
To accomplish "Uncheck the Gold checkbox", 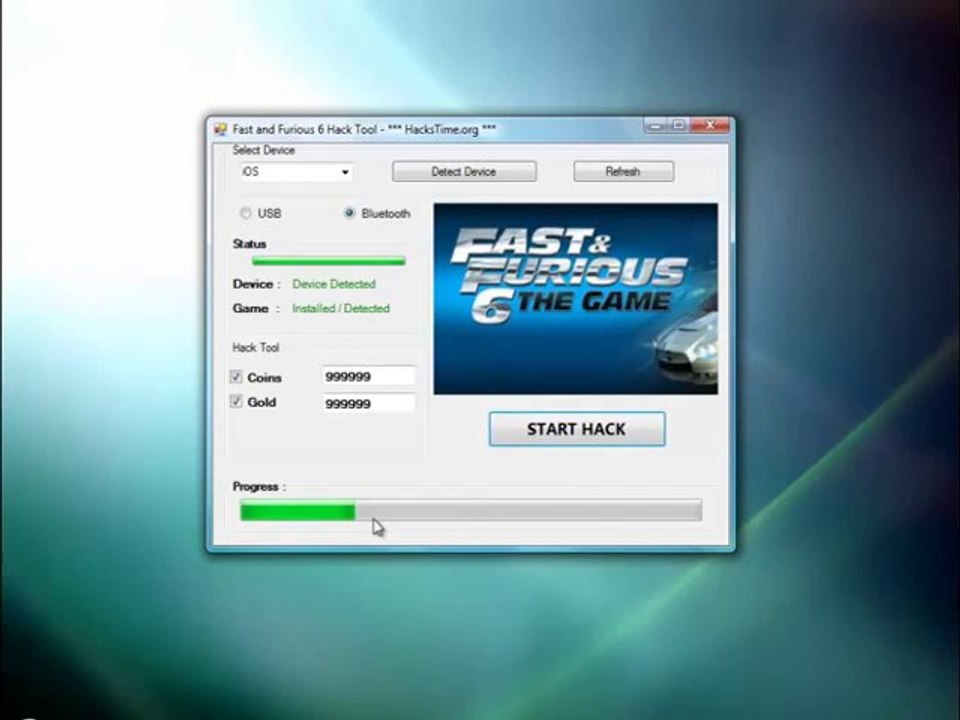I will click(236, 402).
